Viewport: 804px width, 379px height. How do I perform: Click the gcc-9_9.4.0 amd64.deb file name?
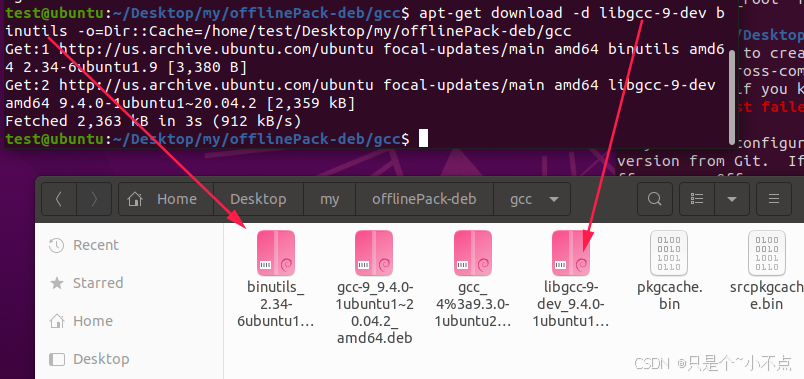374,312
